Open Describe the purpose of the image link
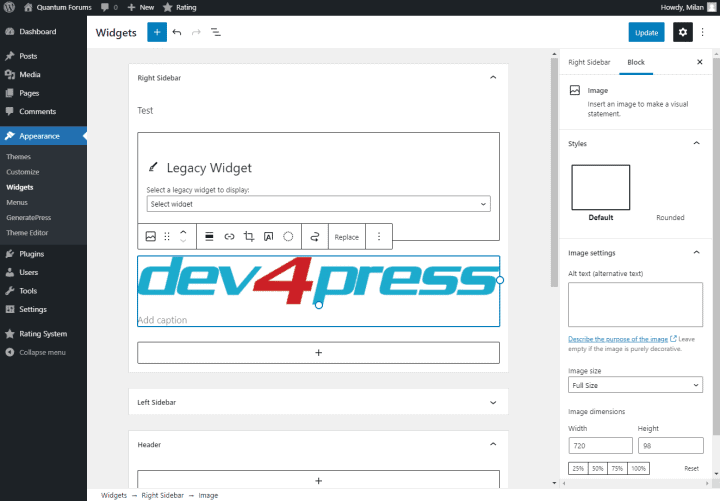The width and height of the screenshot is (720, 501). 622,339
